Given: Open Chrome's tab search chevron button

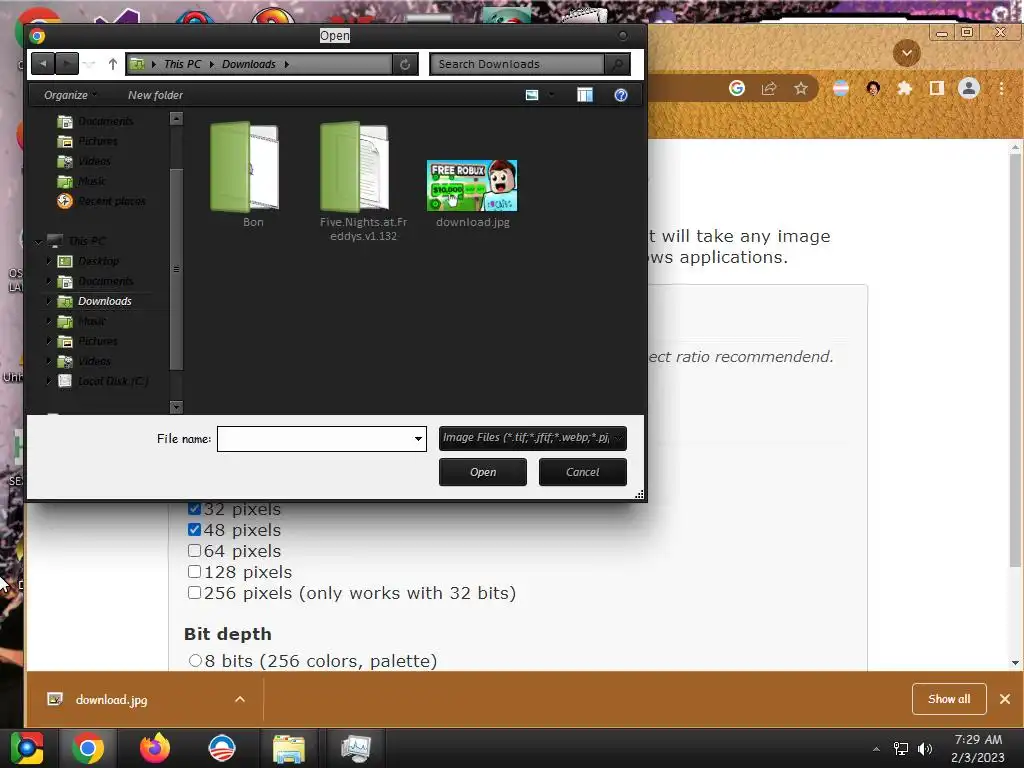Looking at the screenshot, I should [x=906, y=53].
